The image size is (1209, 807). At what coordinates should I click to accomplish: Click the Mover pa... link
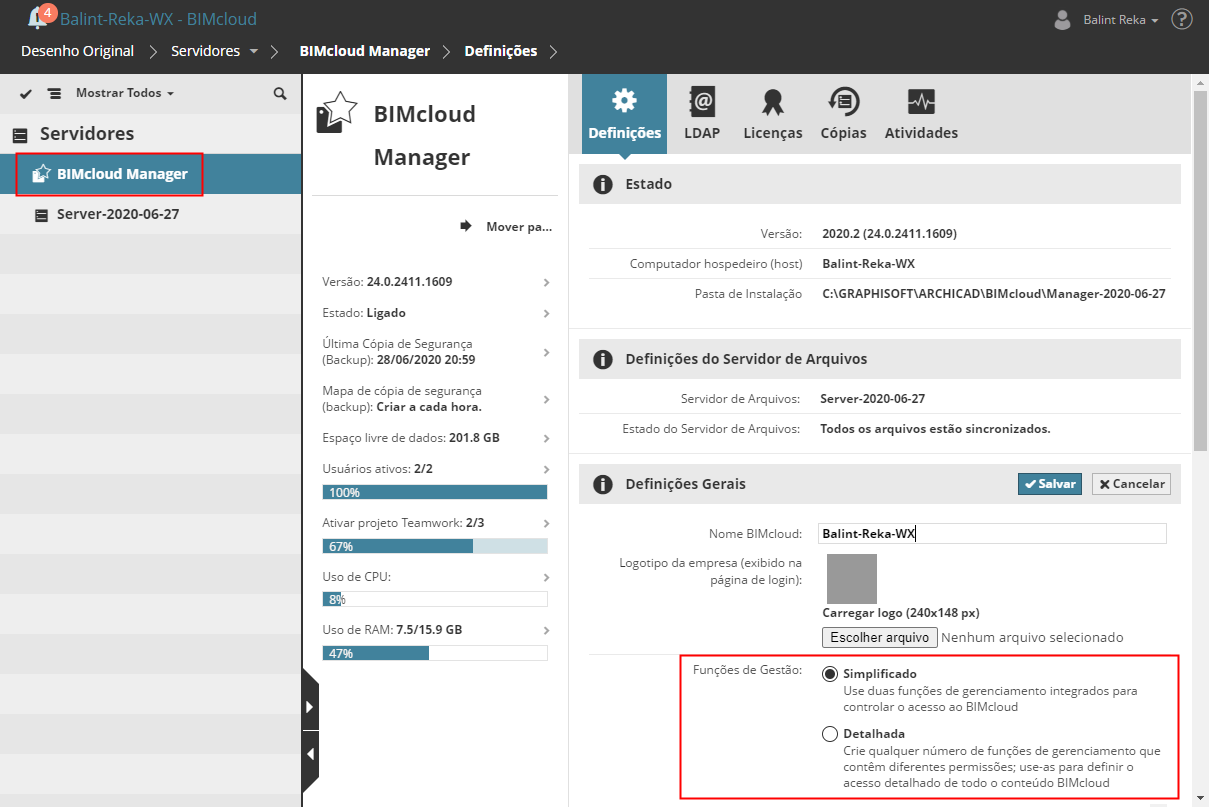pyautogui.click(x=519, y=227)
